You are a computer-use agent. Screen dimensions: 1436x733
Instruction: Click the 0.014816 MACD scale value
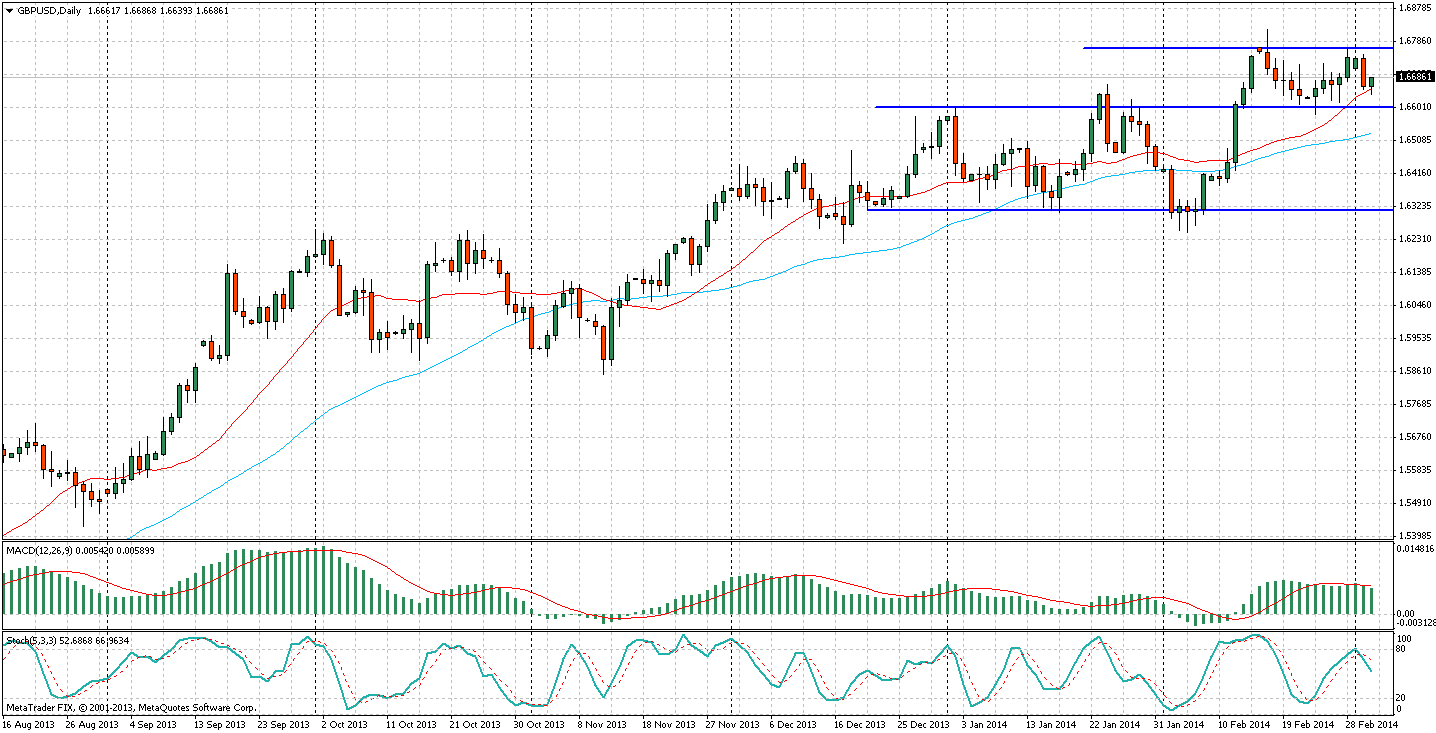pyautogui.click(x=1414, y=550)
